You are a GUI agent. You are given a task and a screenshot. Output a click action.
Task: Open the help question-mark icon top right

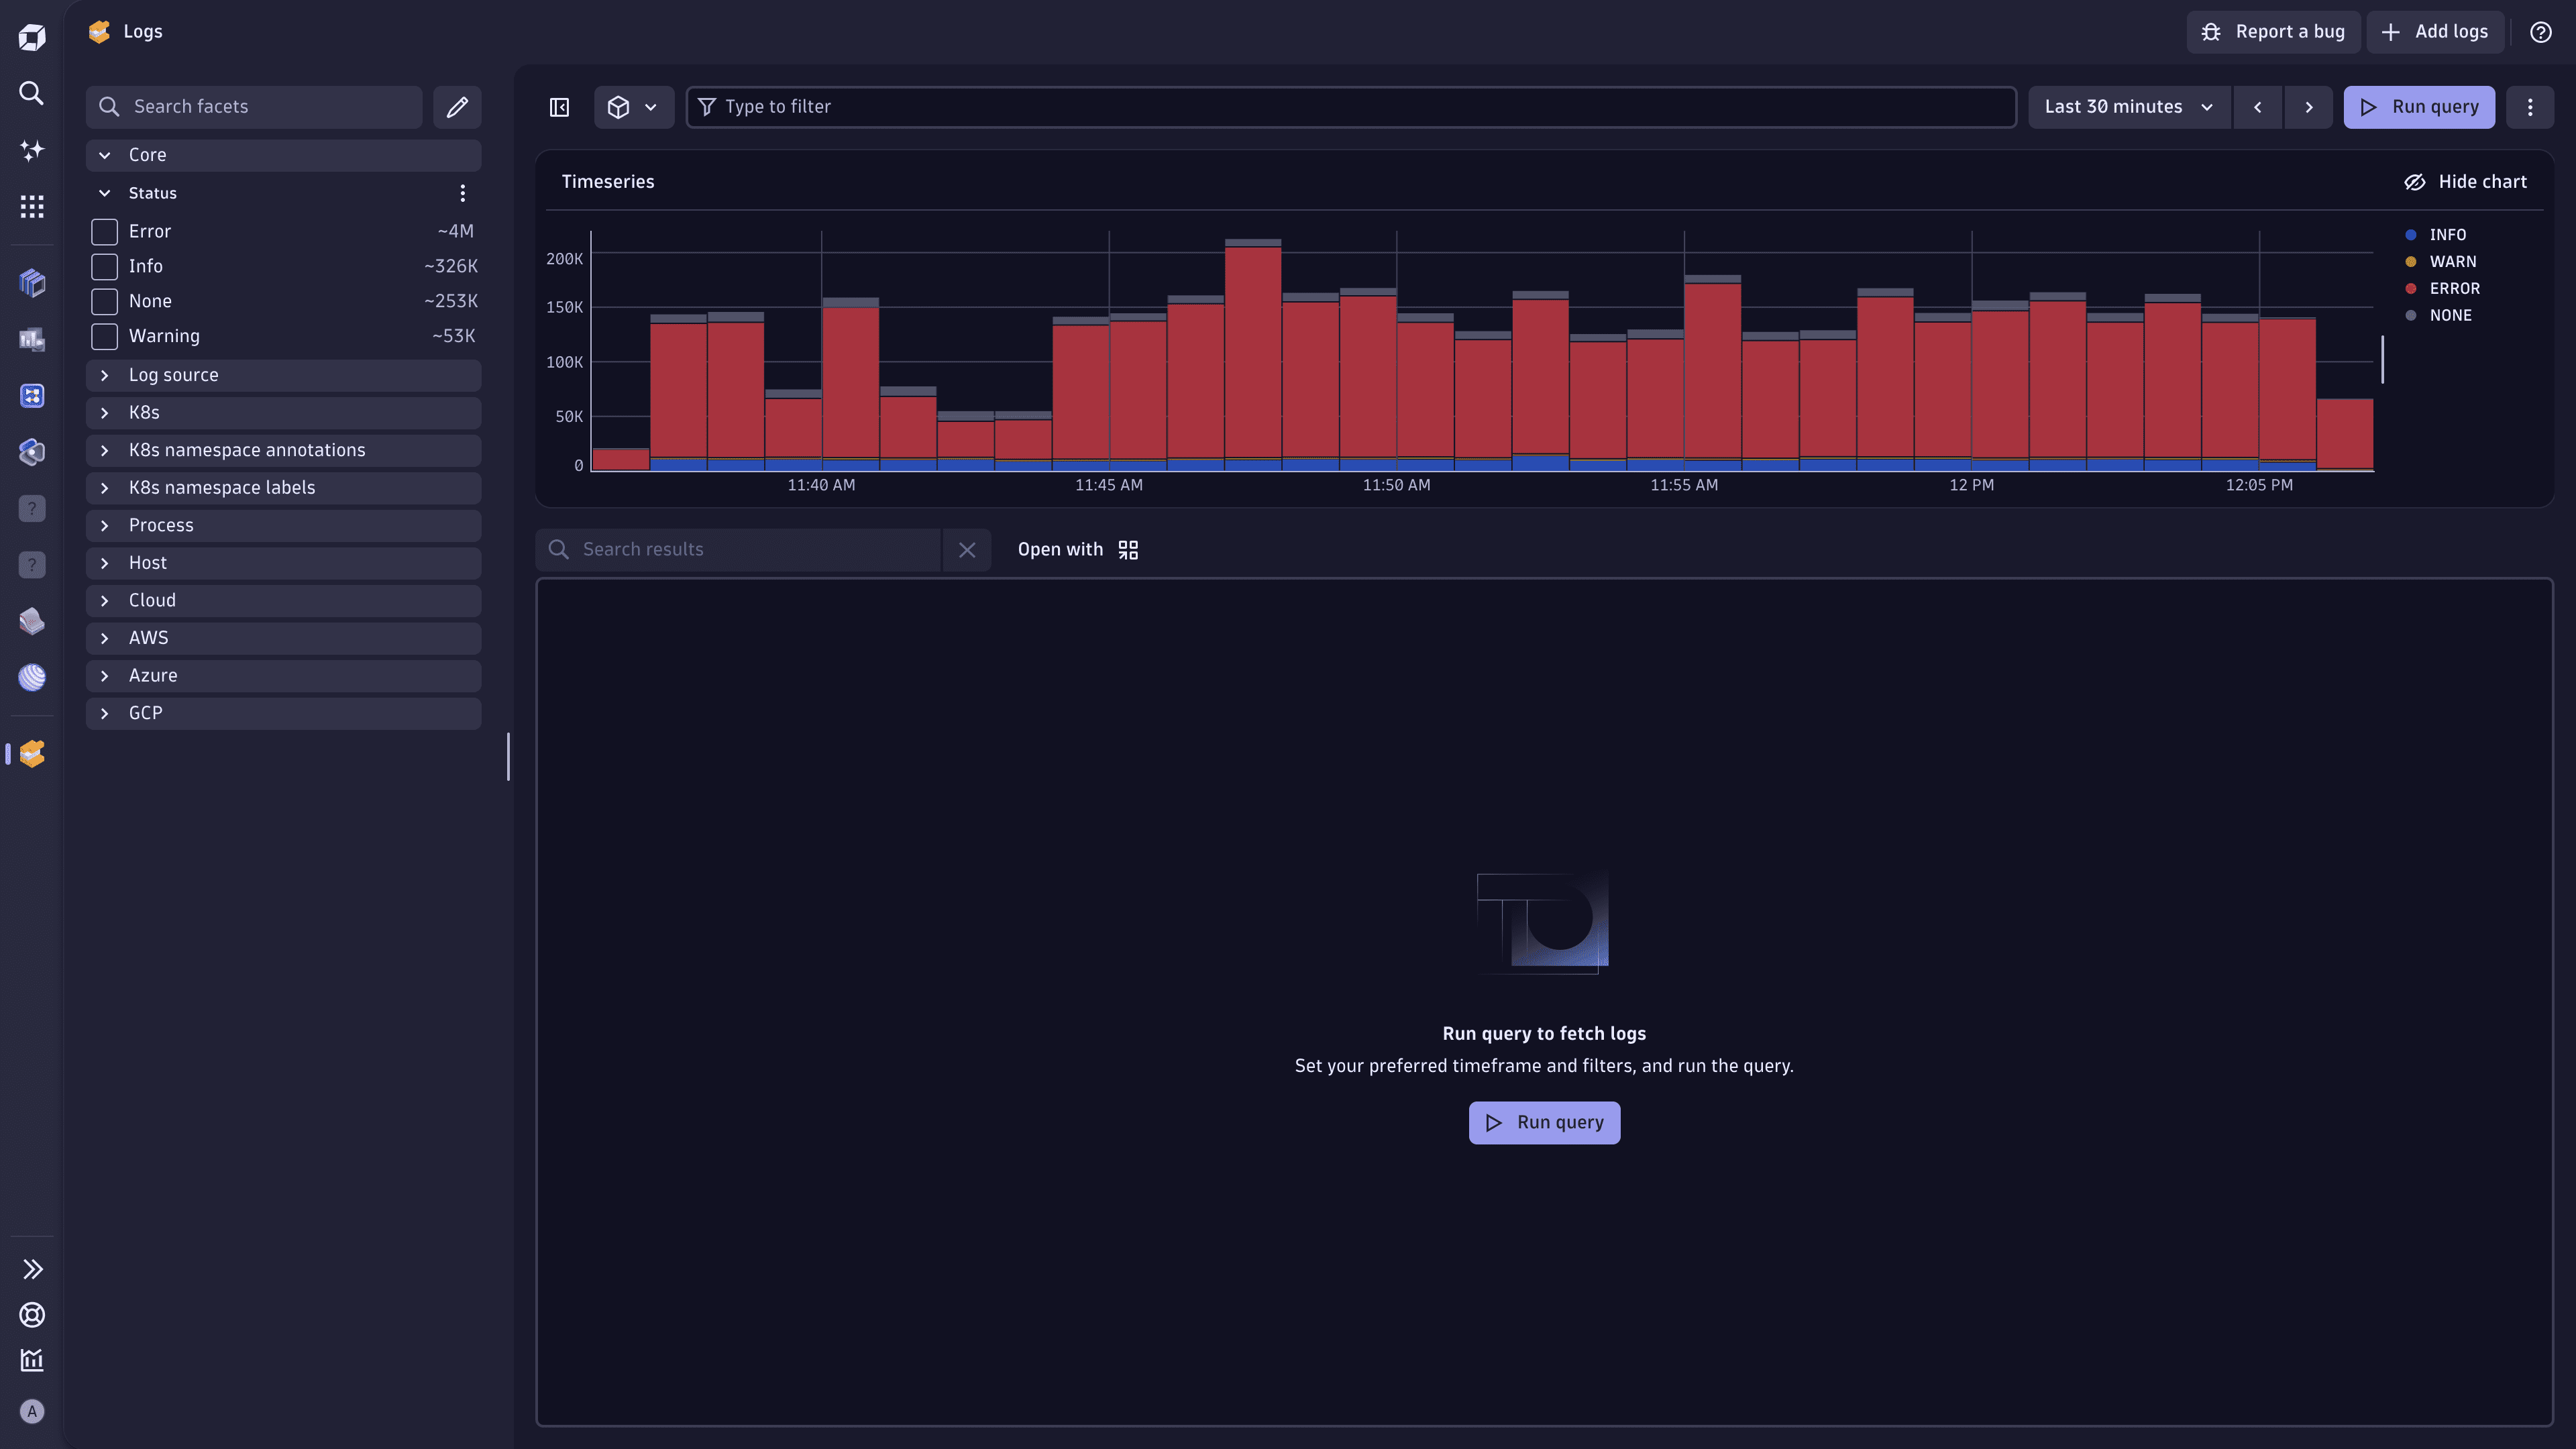pos(2540,31)
